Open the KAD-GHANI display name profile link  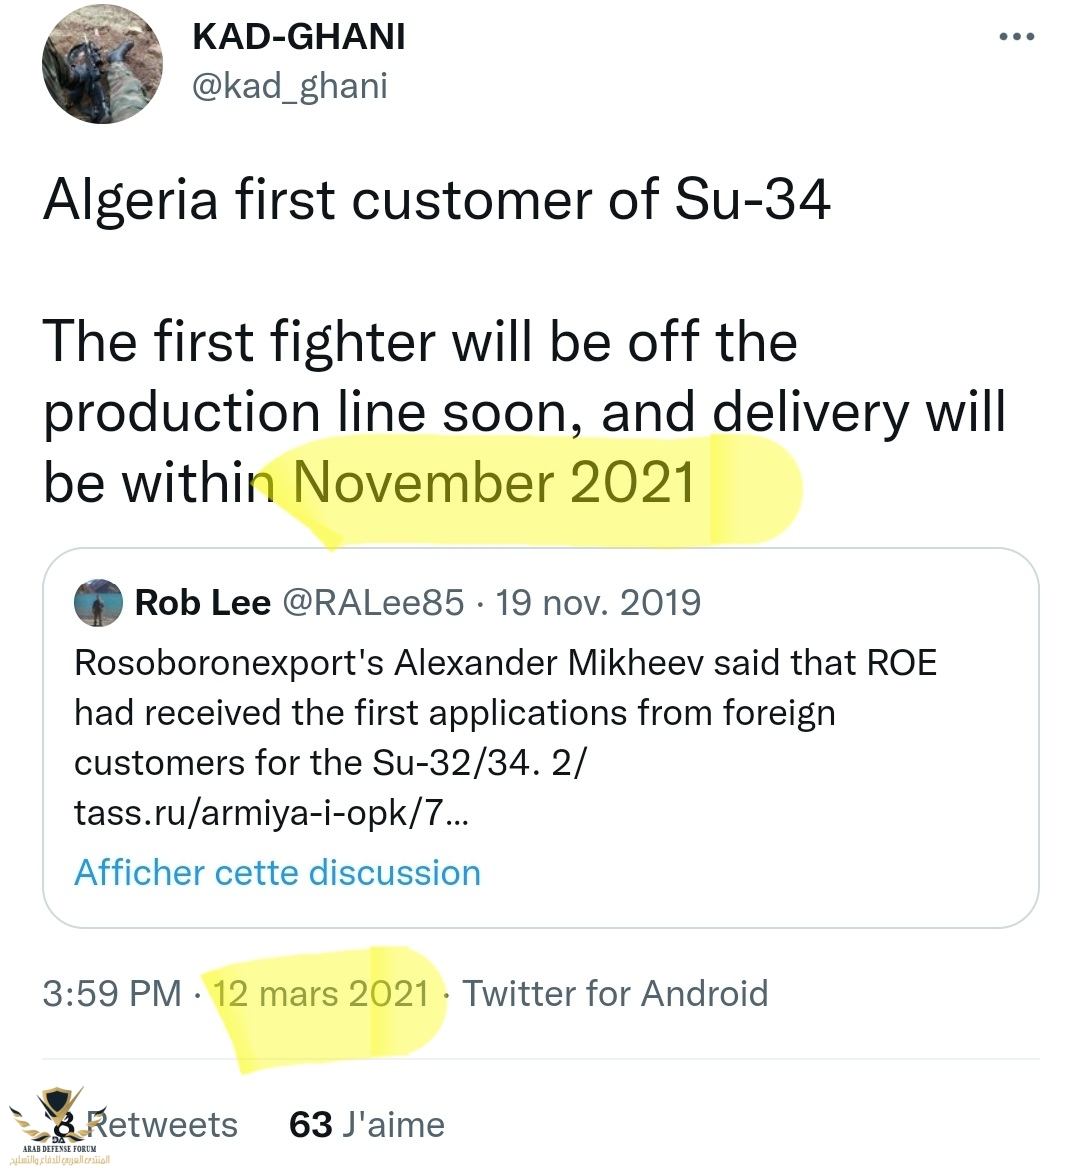coord(298,37)
